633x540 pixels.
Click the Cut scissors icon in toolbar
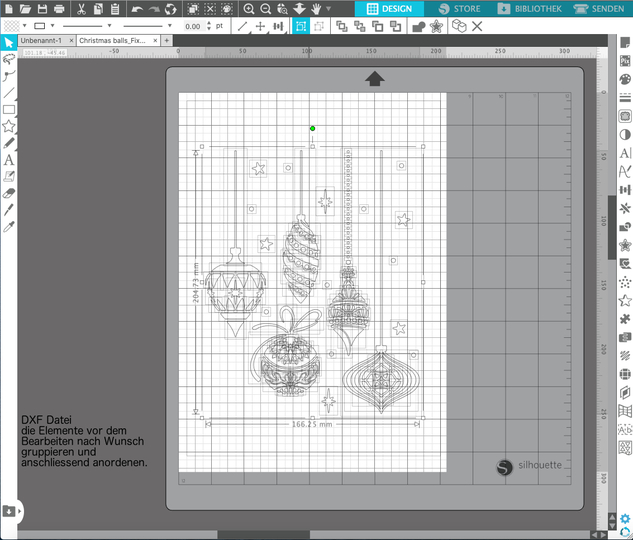click(81, 9)
